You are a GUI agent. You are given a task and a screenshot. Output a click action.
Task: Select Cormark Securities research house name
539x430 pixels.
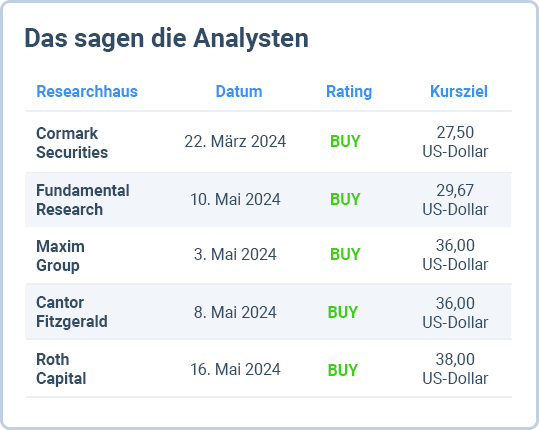click(72, 143)
